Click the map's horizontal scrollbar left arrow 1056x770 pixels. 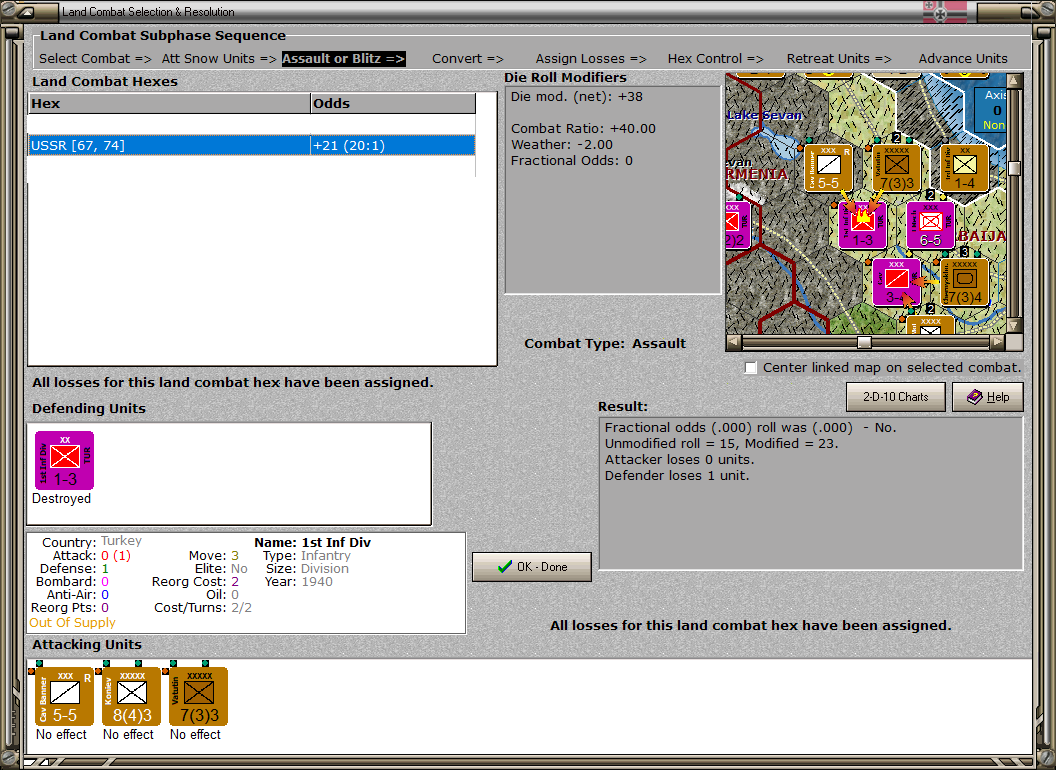734,342
